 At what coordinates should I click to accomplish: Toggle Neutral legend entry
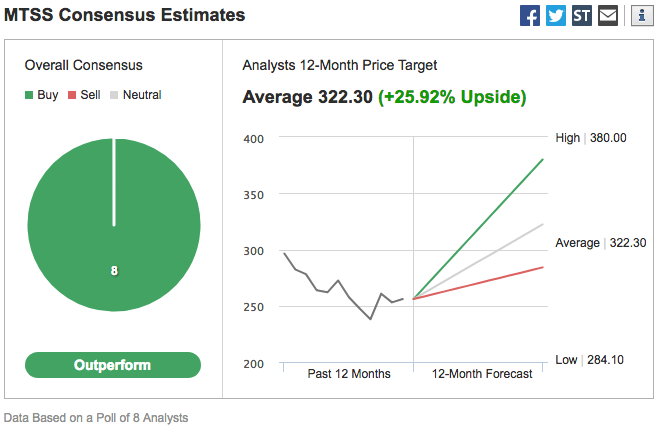[135, 95]
